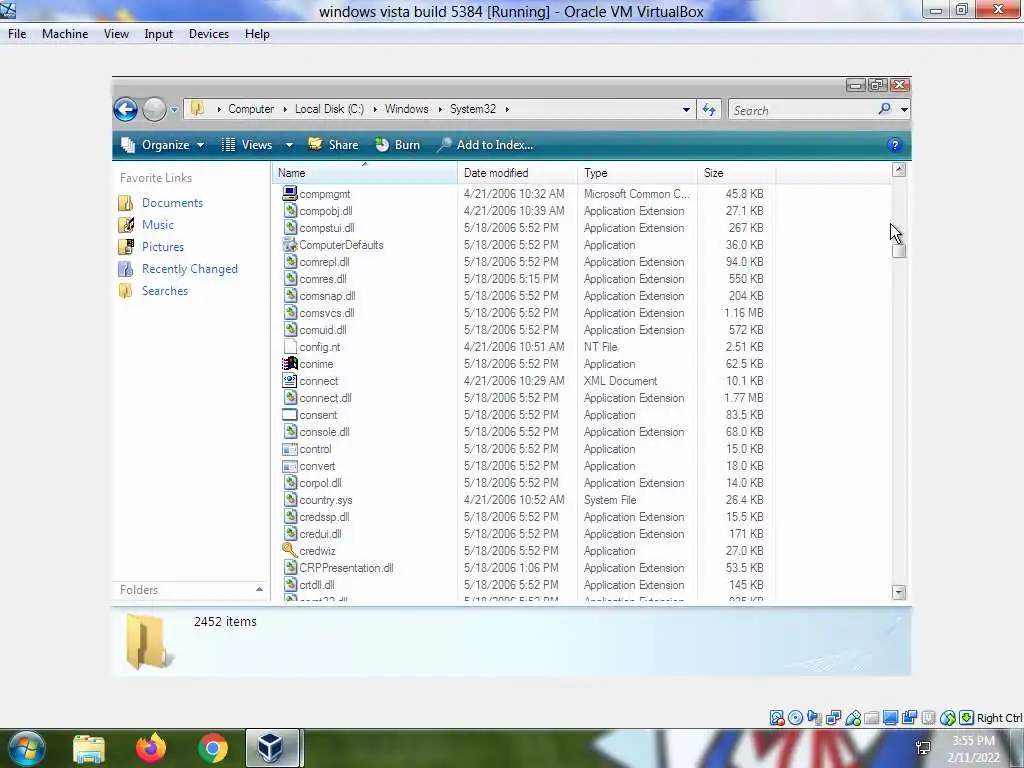Viewport: 1024px width, 768px height.
Task: Select file name console.dll
Action: coord(324,432)
